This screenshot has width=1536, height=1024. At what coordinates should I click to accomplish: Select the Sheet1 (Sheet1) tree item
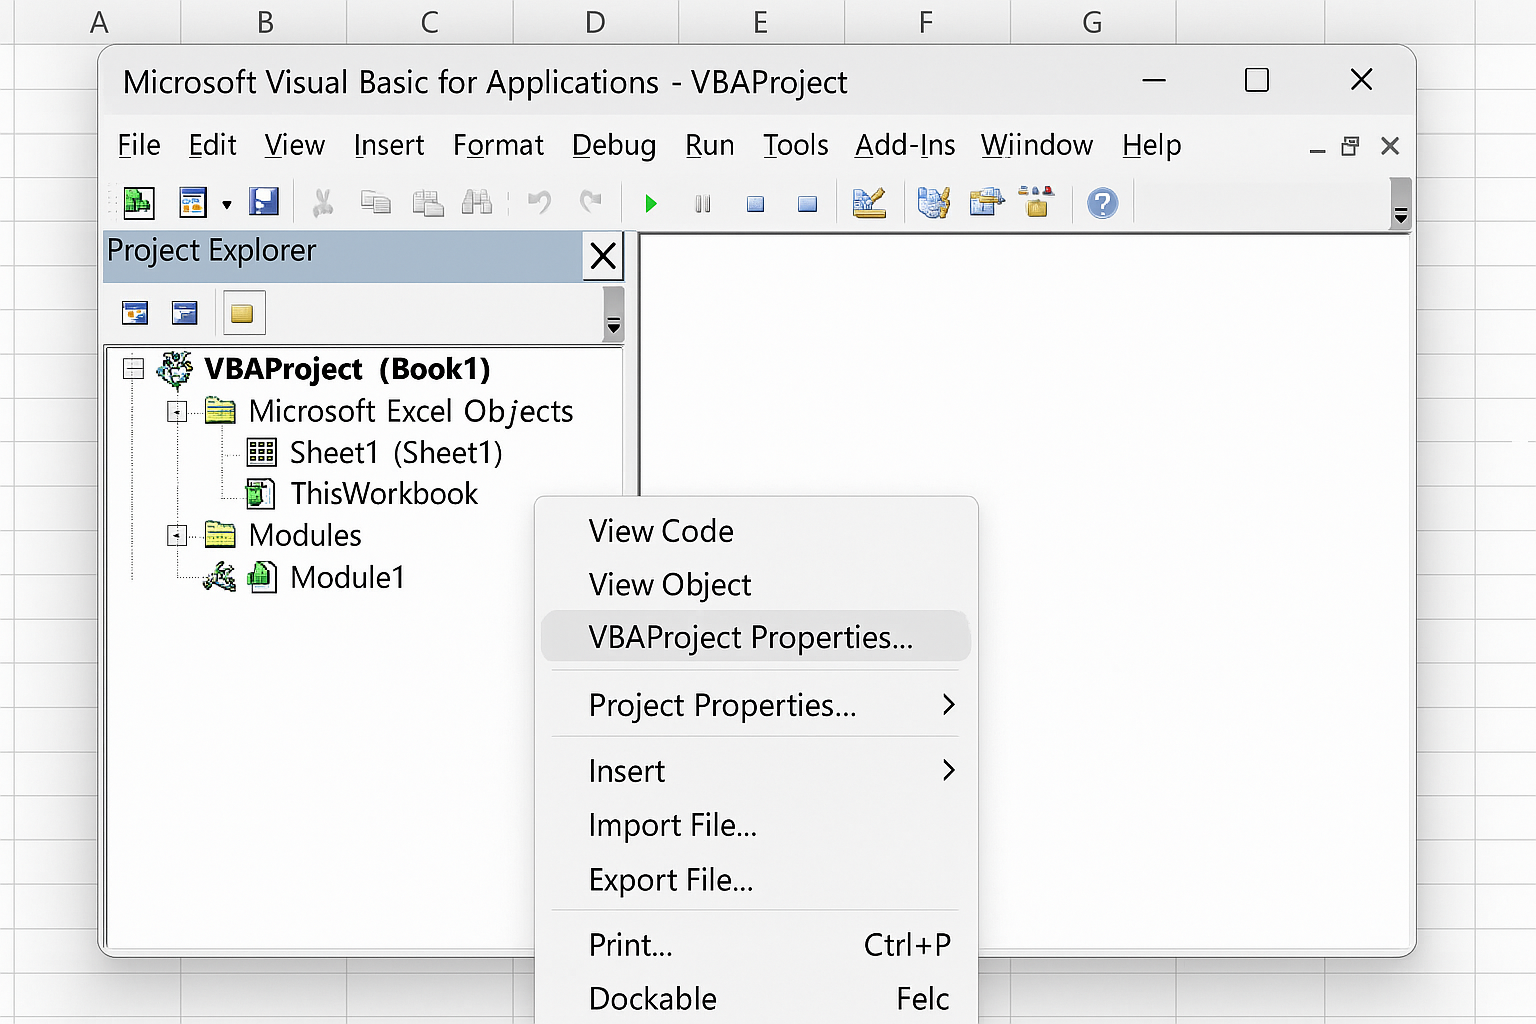click(396, 453)
